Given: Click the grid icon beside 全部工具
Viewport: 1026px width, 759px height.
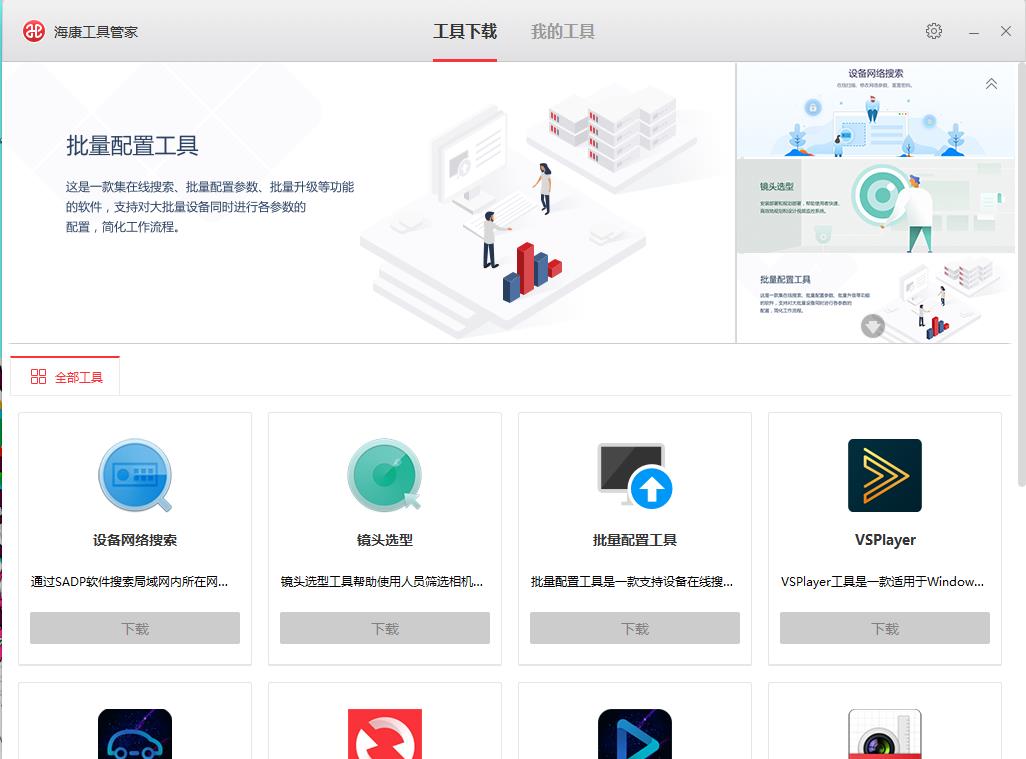Looking at the screenshot, I should (38, 376).
